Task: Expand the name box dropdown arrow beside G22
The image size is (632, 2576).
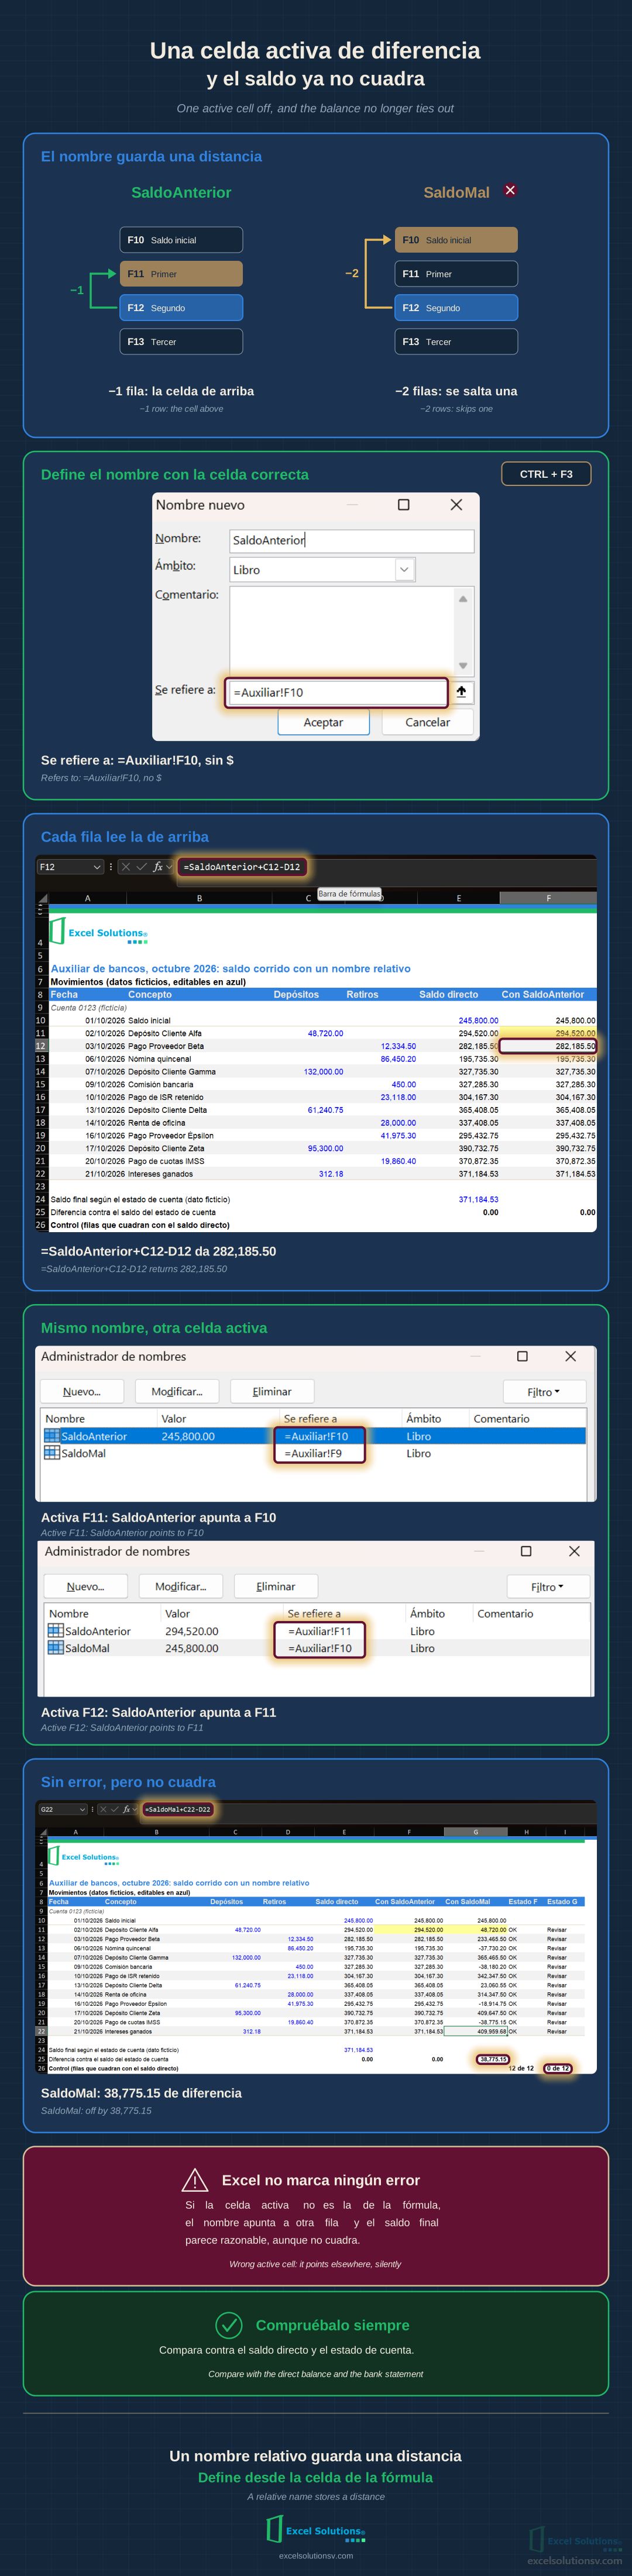Action: 83,1809
